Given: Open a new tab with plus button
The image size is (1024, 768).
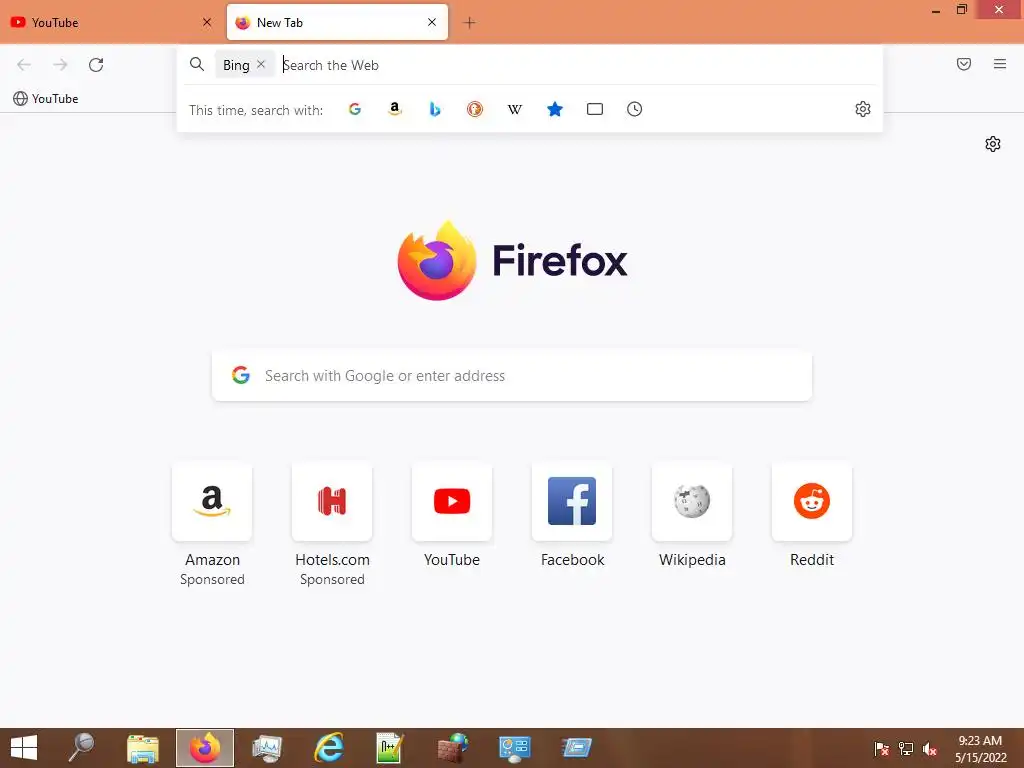Looking at the screenshot, I should (469, 23).
